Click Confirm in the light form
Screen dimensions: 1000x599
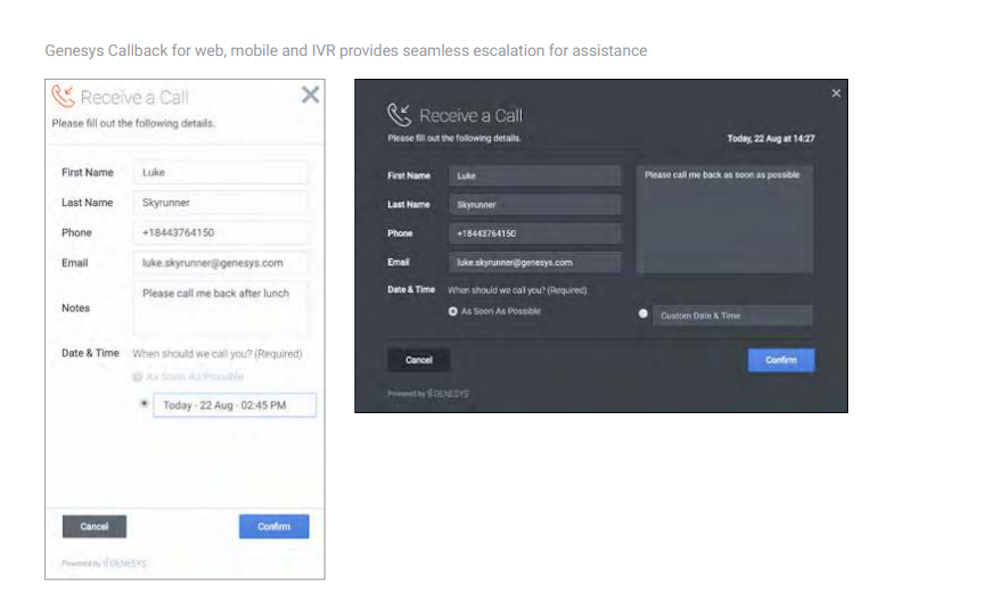(274, 526)
